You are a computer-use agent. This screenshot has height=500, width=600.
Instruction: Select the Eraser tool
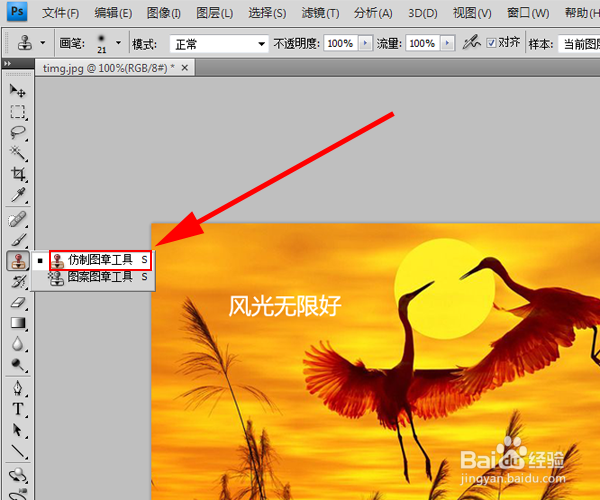17,303
